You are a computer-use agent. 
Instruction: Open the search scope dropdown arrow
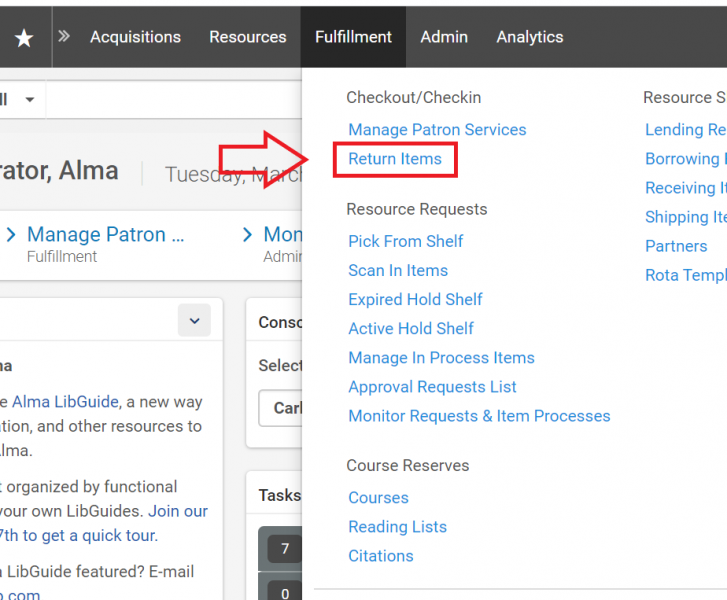(29, 100)
